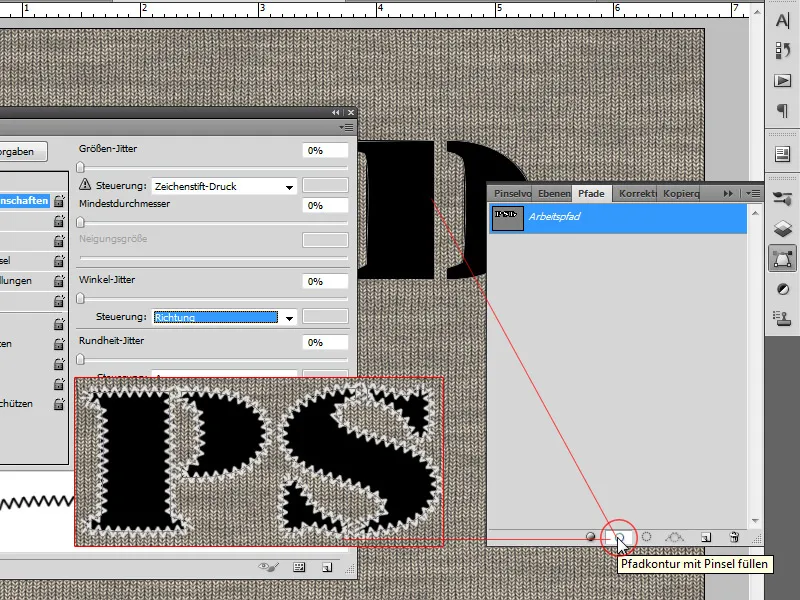The width and height of the screenshot is (800, 600).
Task: Click the 'chützen' brush option row
Action: [x=33, y=404]
